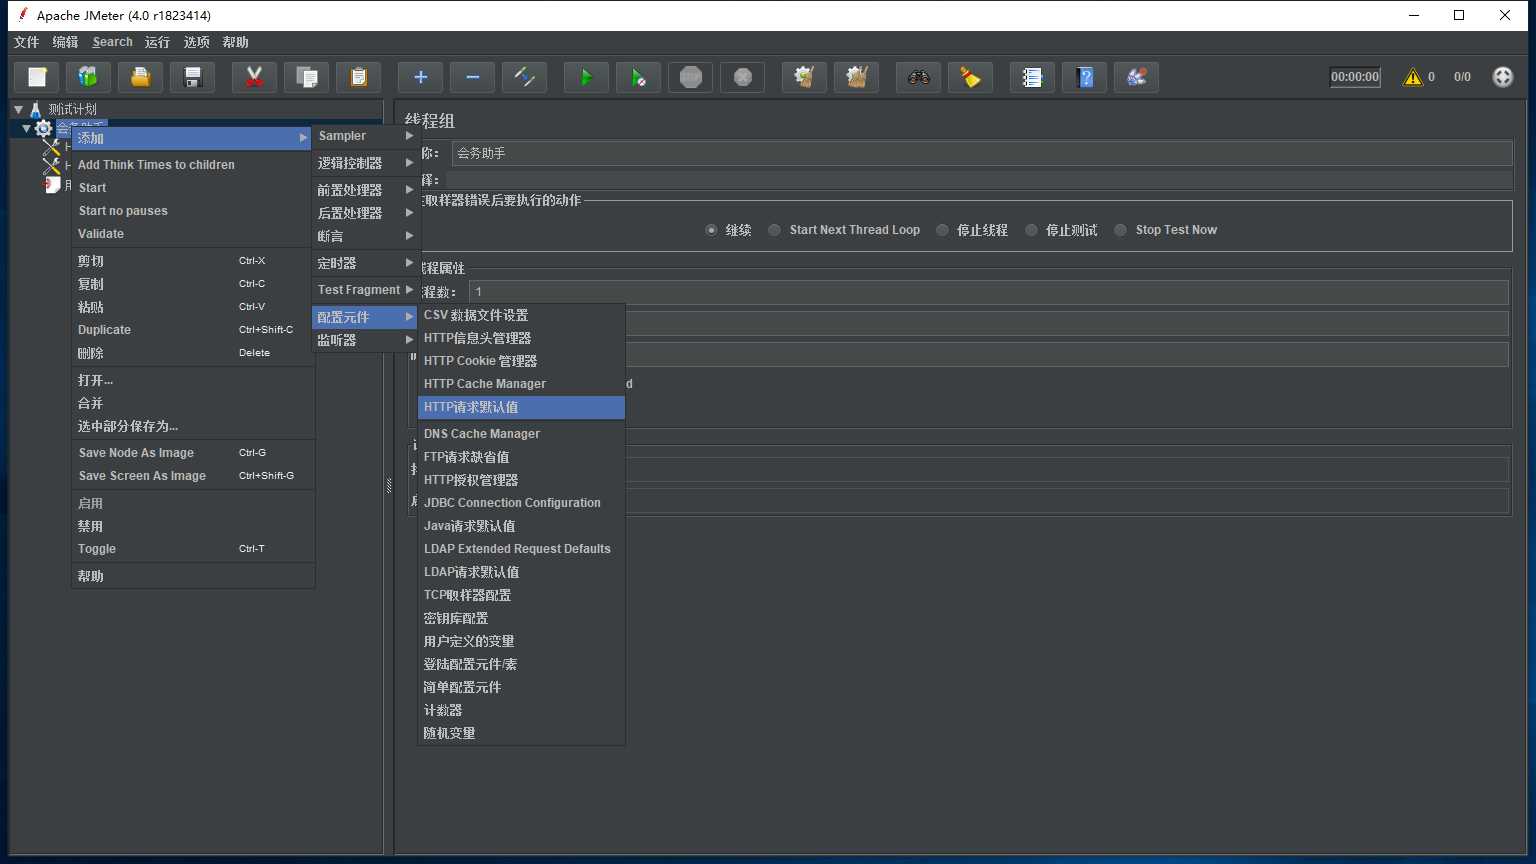Click the warning triangle log icon
Image resolution: width=1536 pixels, height=864 pixels.
pyautogui.click(x=1413, y=77)
